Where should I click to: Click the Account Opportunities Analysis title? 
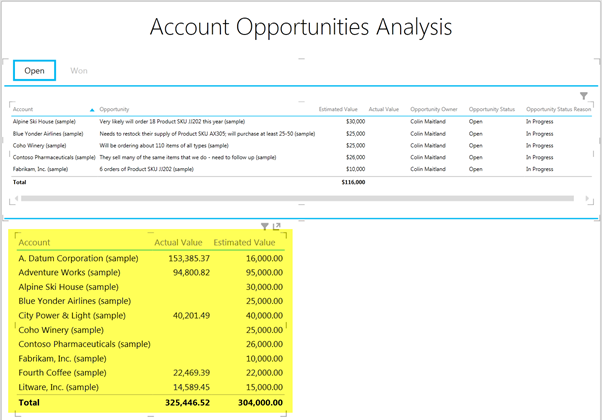click(x=300, y=27)
